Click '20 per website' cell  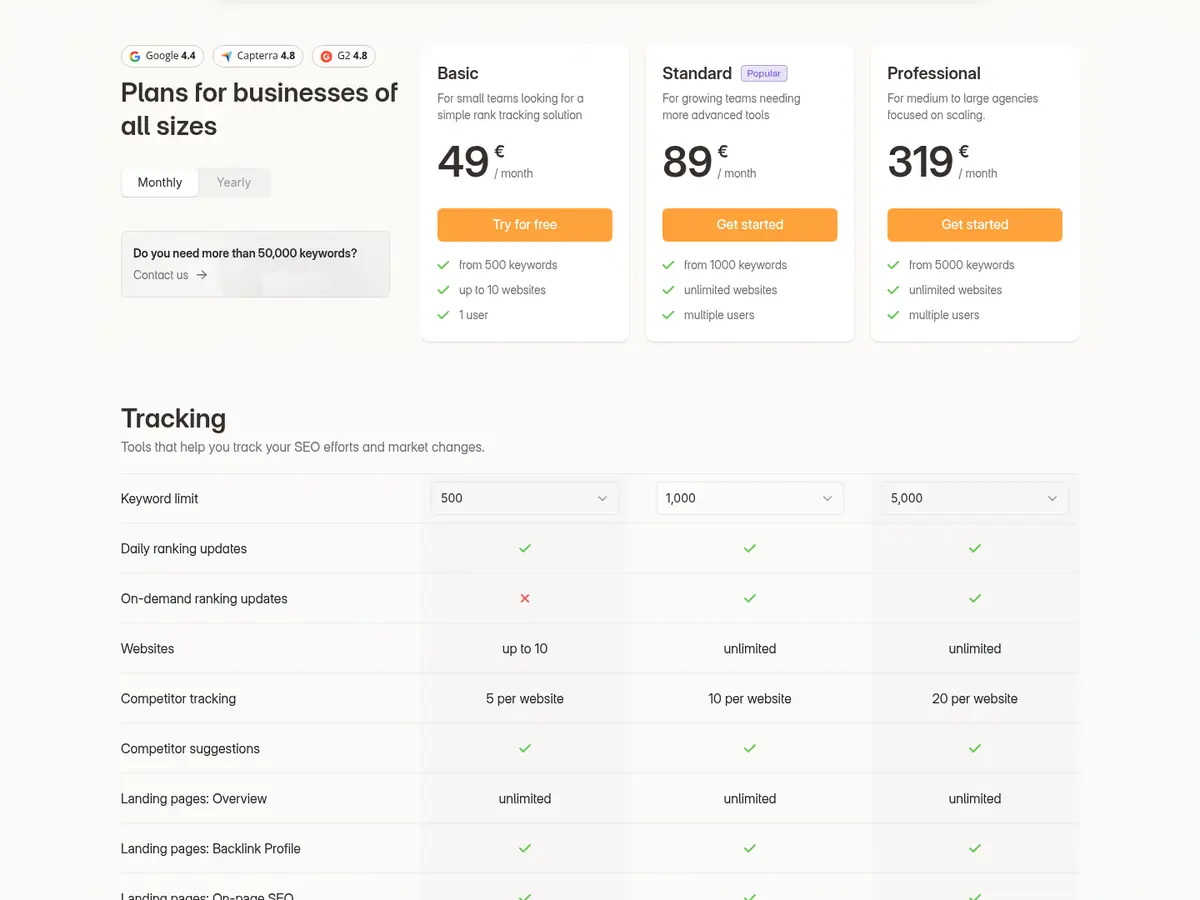point(975,698)
